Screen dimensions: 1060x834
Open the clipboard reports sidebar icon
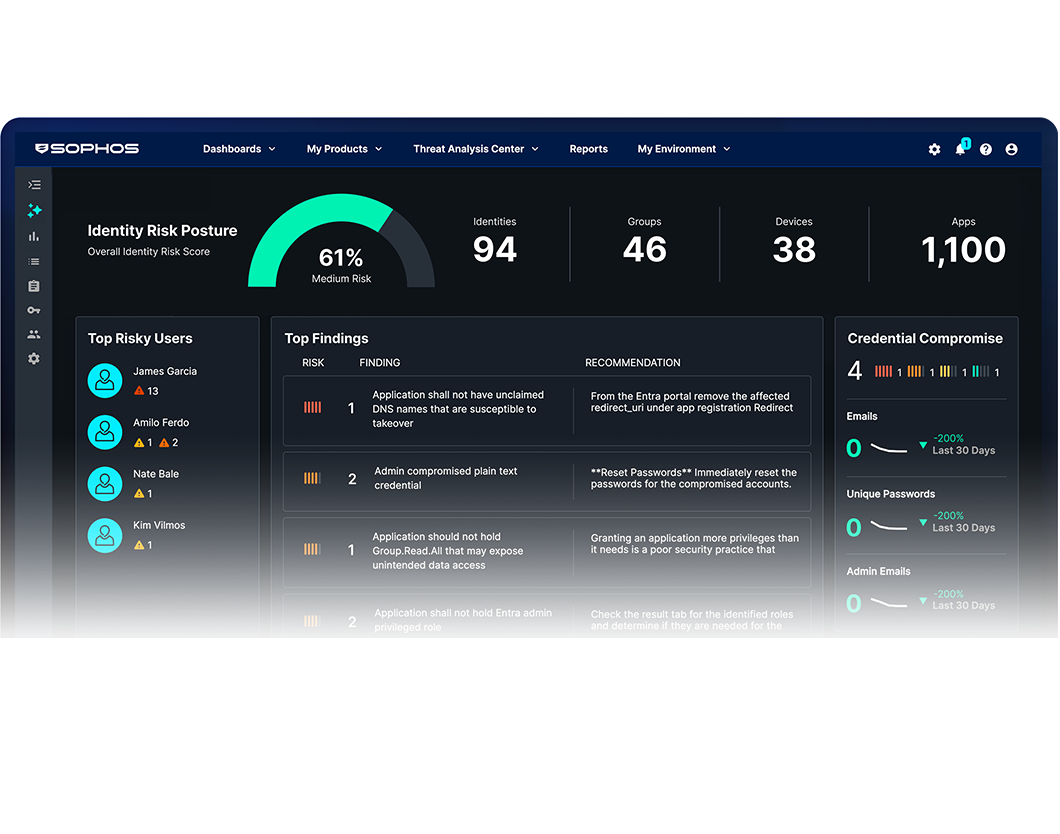click(x=34, y=286)
